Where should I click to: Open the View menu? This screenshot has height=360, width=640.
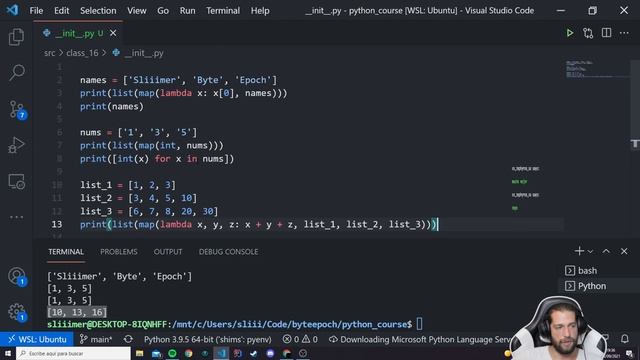tap(136, 11)
